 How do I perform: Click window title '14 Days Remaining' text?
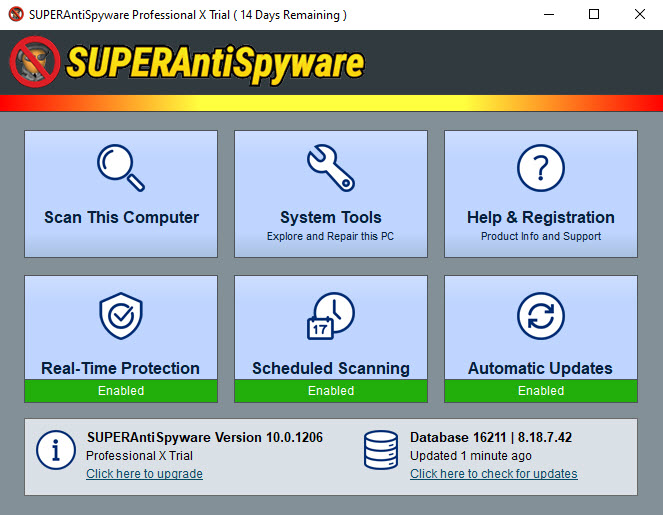[x=290, y=15]
